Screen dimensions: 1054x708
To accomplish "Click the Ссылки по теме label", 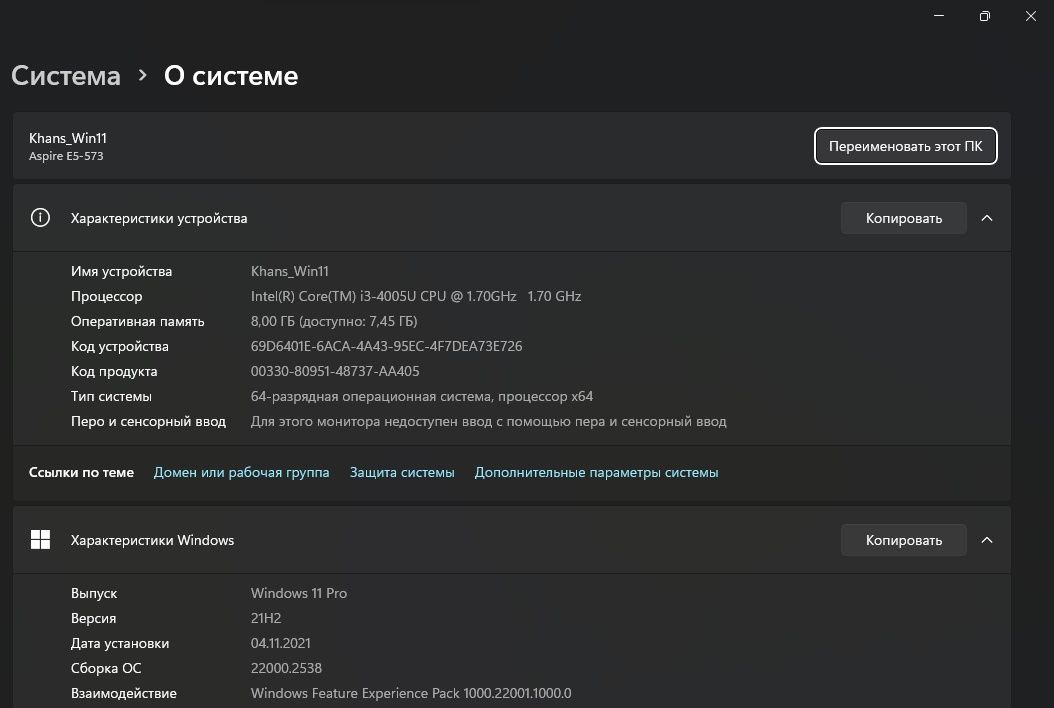I will 81,472.
